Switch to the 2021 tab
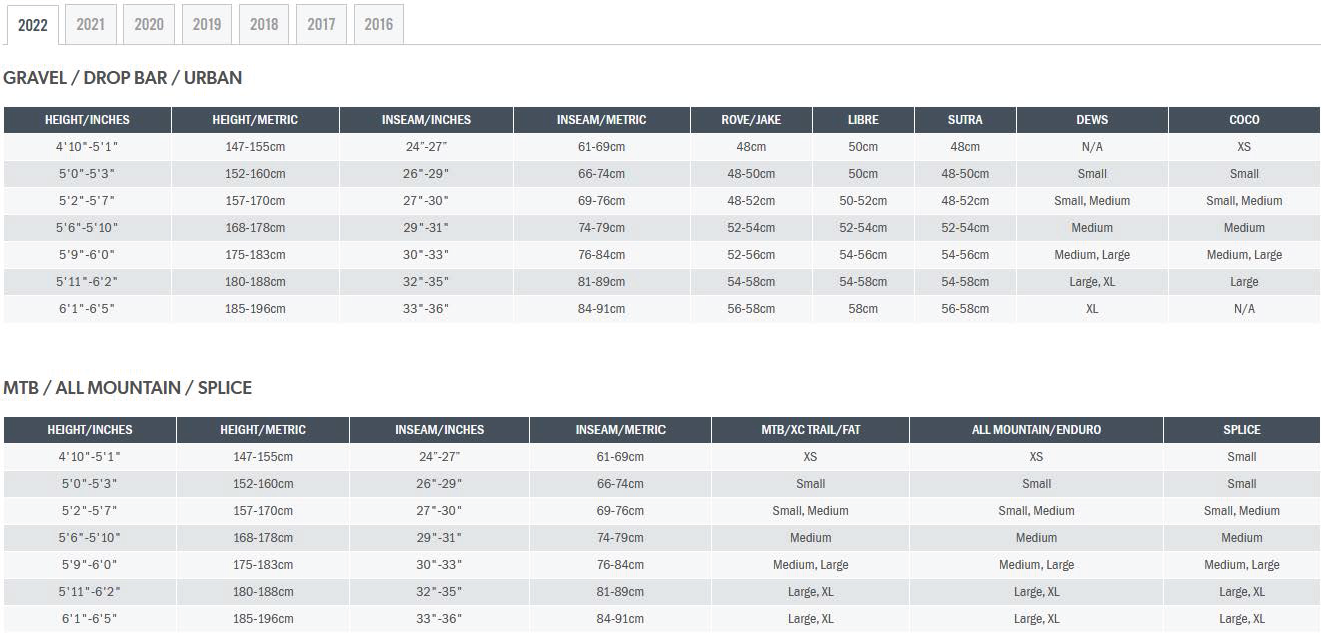 [91, 24]
